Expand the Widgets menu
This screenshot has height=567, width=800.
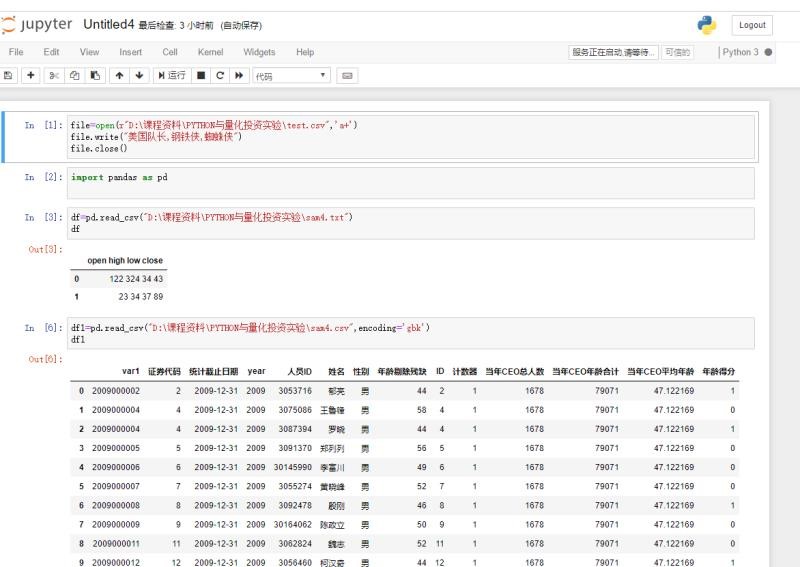coord(259,52)
